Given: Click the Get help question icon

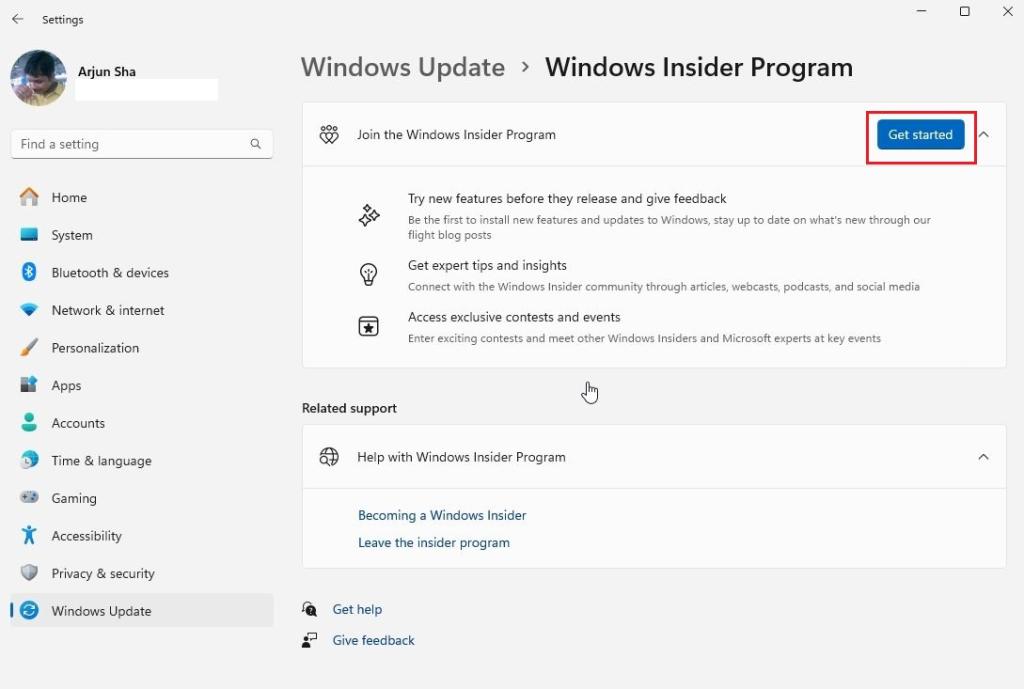Looking at the screenshot, I should pyautogui.click(x=310, y=609).
